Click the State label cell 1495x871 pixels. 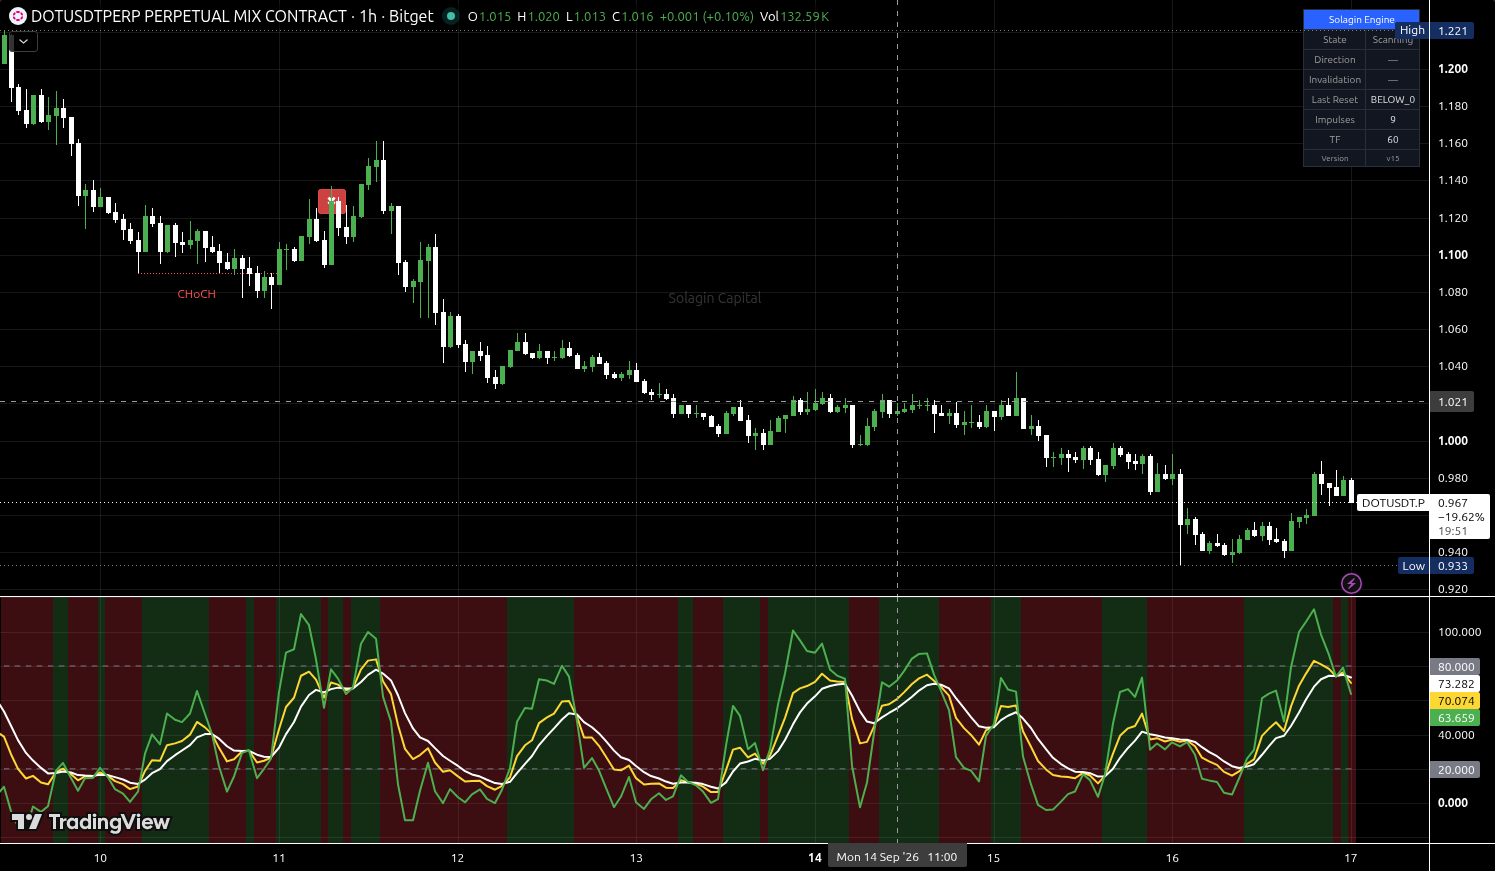tap(1334, 40)
